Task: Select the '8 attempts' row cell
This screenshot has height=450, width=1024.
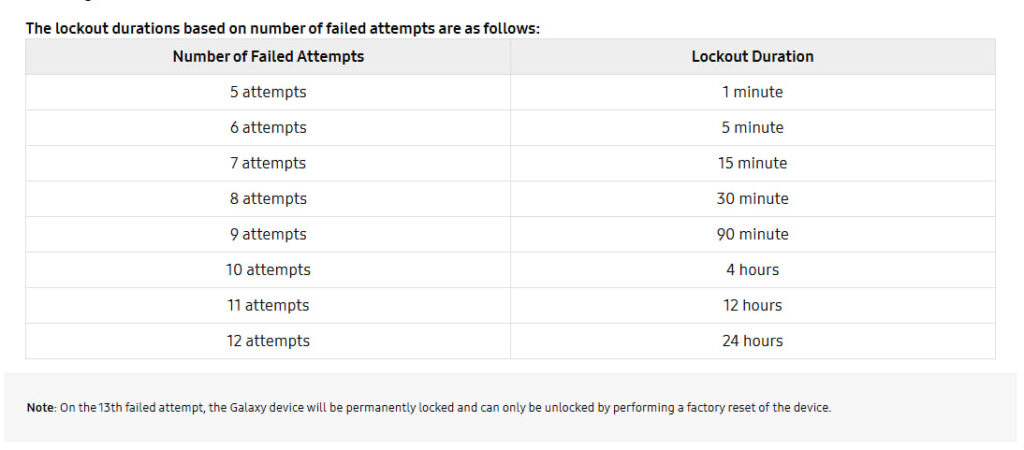Action: coord(268,199)
